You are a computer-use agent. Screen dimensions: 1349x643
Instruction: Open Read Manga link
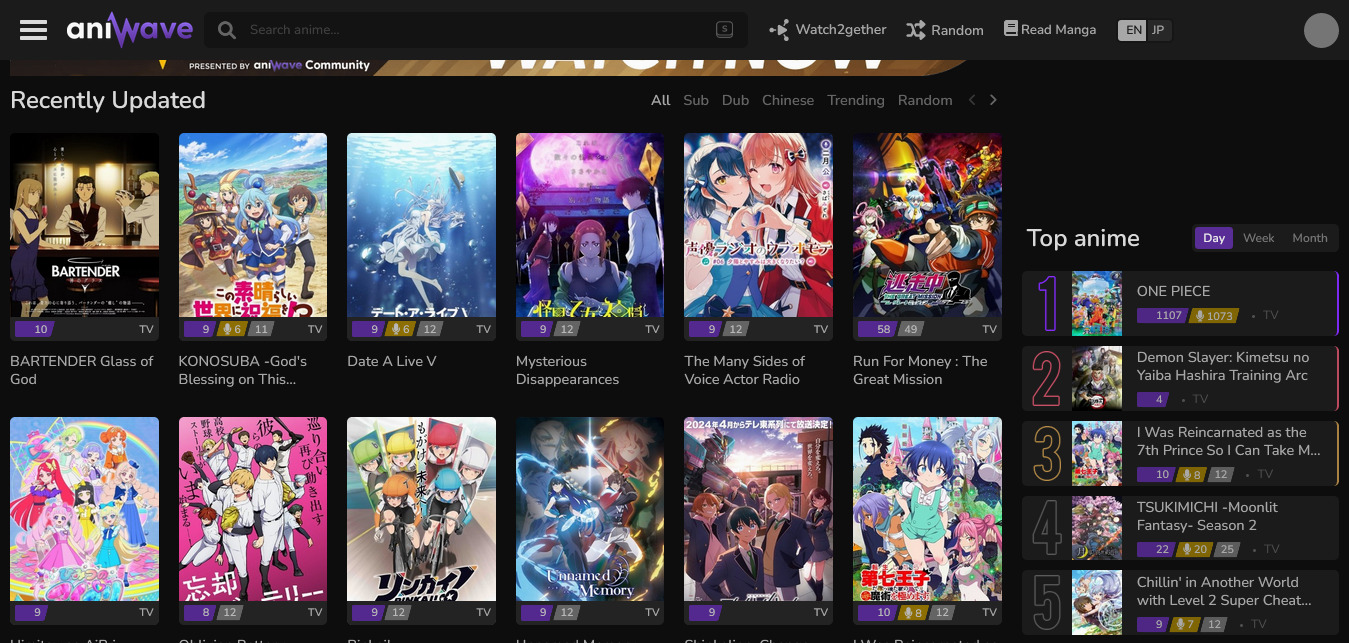click(x=1050, y=29)
